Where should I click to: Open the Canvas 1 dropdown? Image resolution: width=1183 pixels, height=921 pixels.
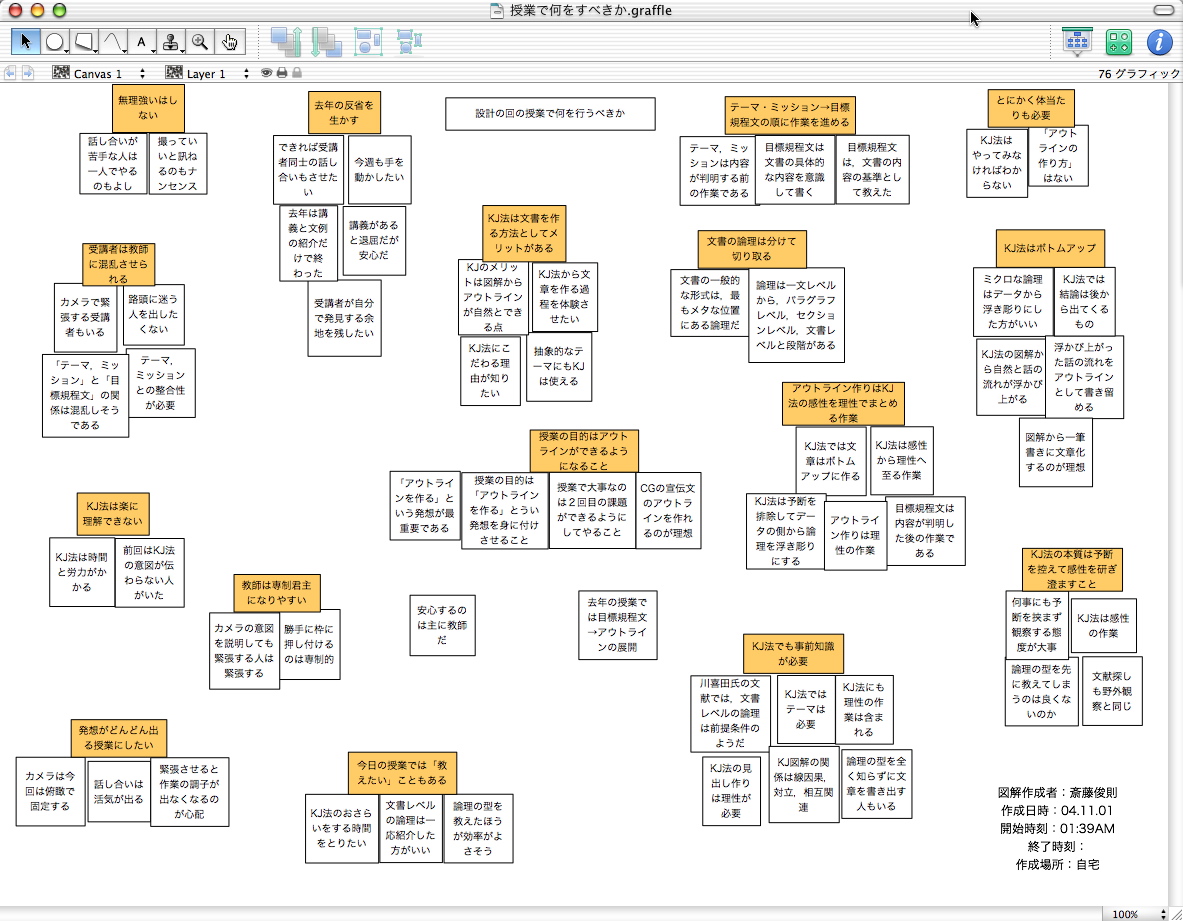[x=99, y=73]
